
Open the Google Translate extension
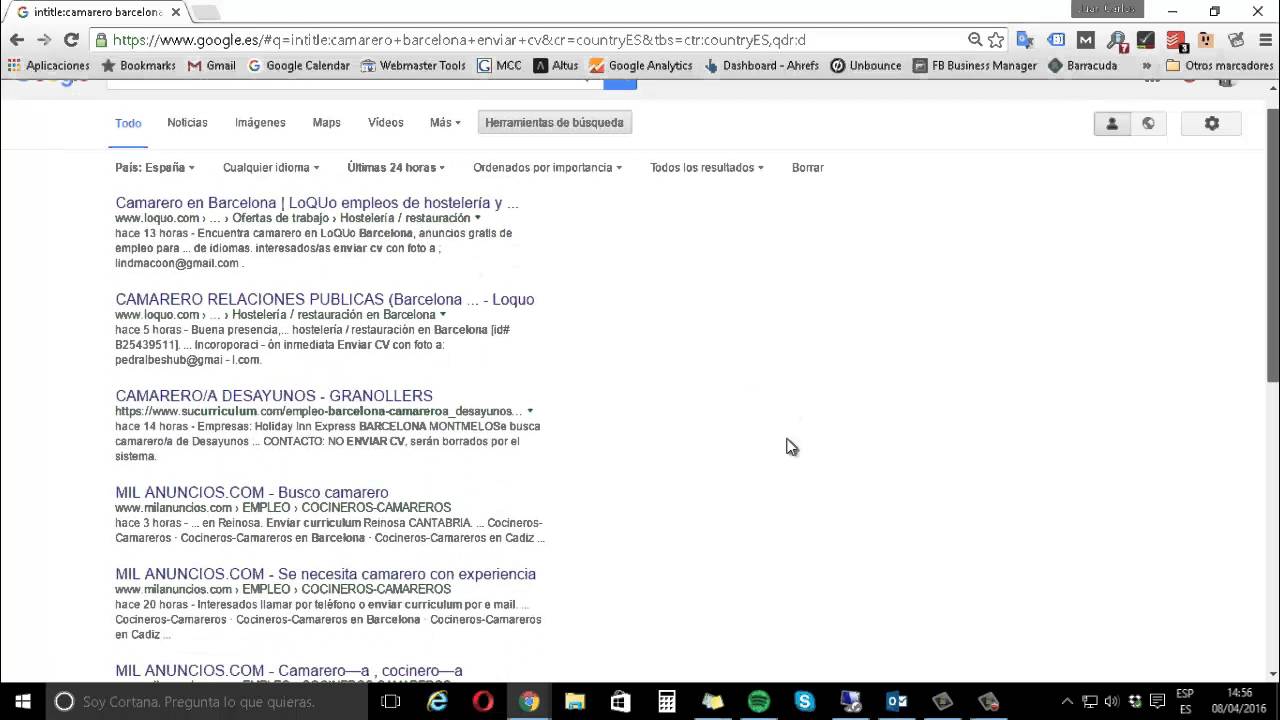1025,40
